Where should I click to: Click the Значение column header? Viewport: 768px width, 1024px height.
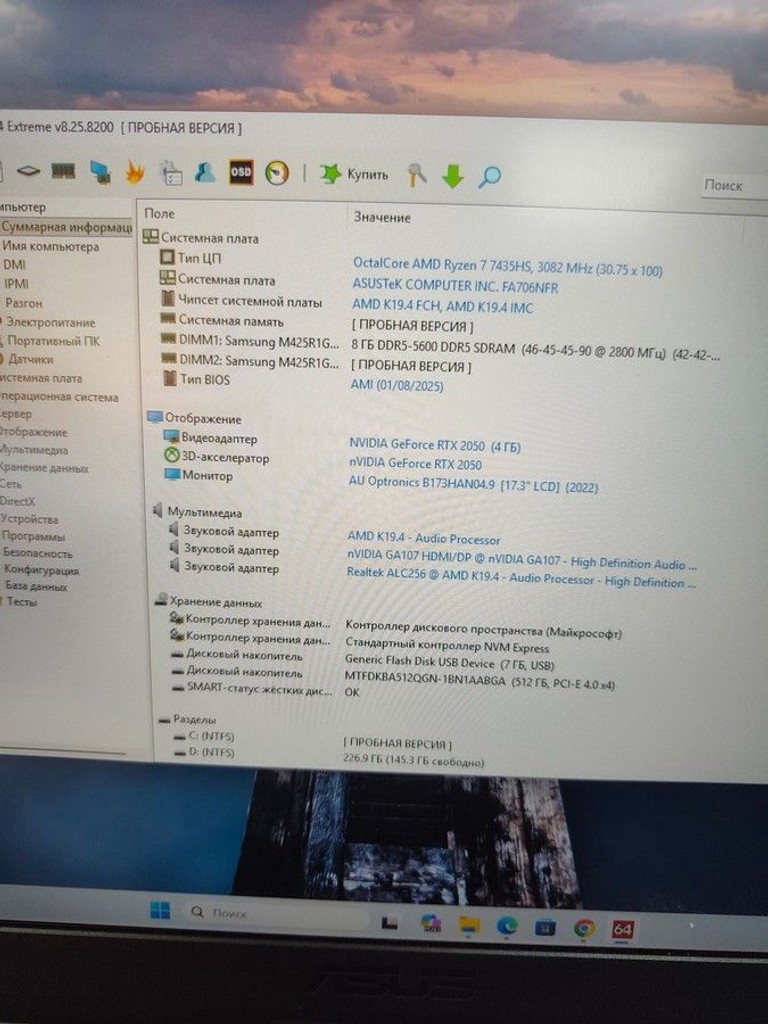pyautogui.click(x=382, y=217)
